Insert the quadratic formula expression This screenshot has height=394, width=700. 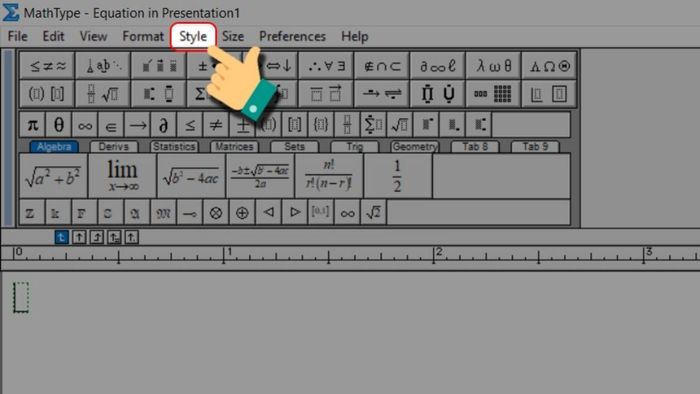click(x=260, y=176)
